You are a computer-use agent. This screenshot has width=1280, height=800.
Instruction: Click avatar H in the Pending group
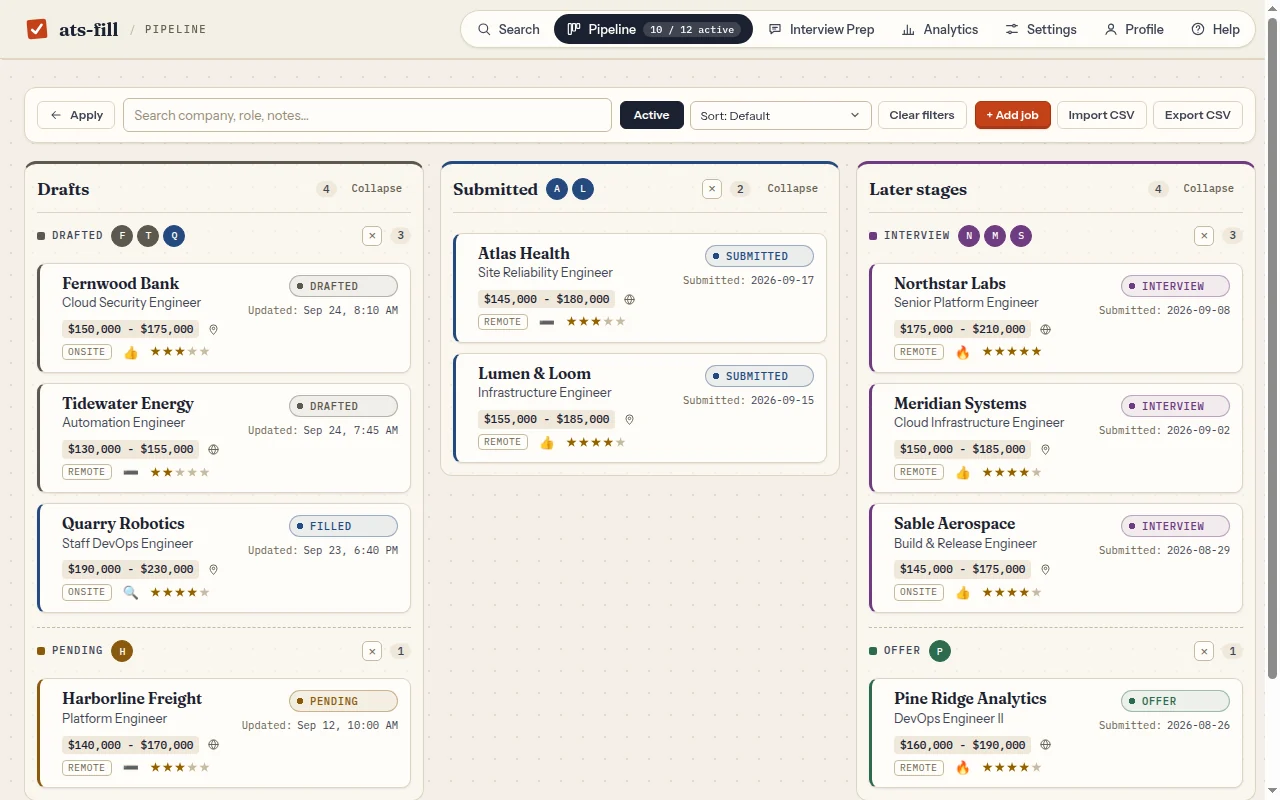[122, 651]
